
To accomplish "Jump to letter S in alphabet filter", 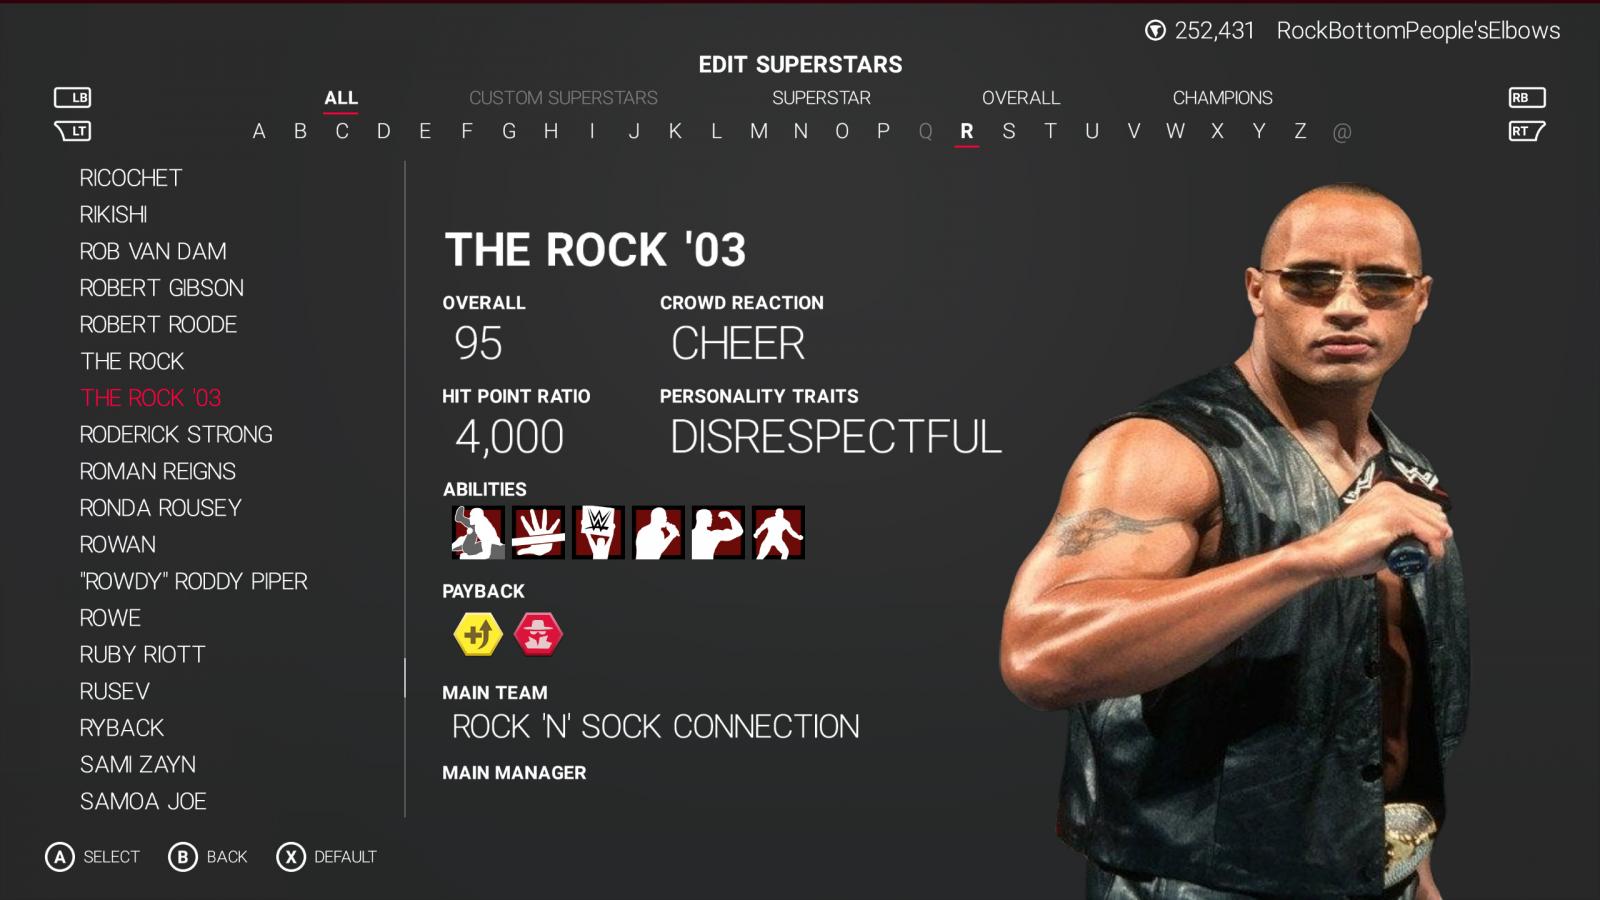I will coord(1008,131).
